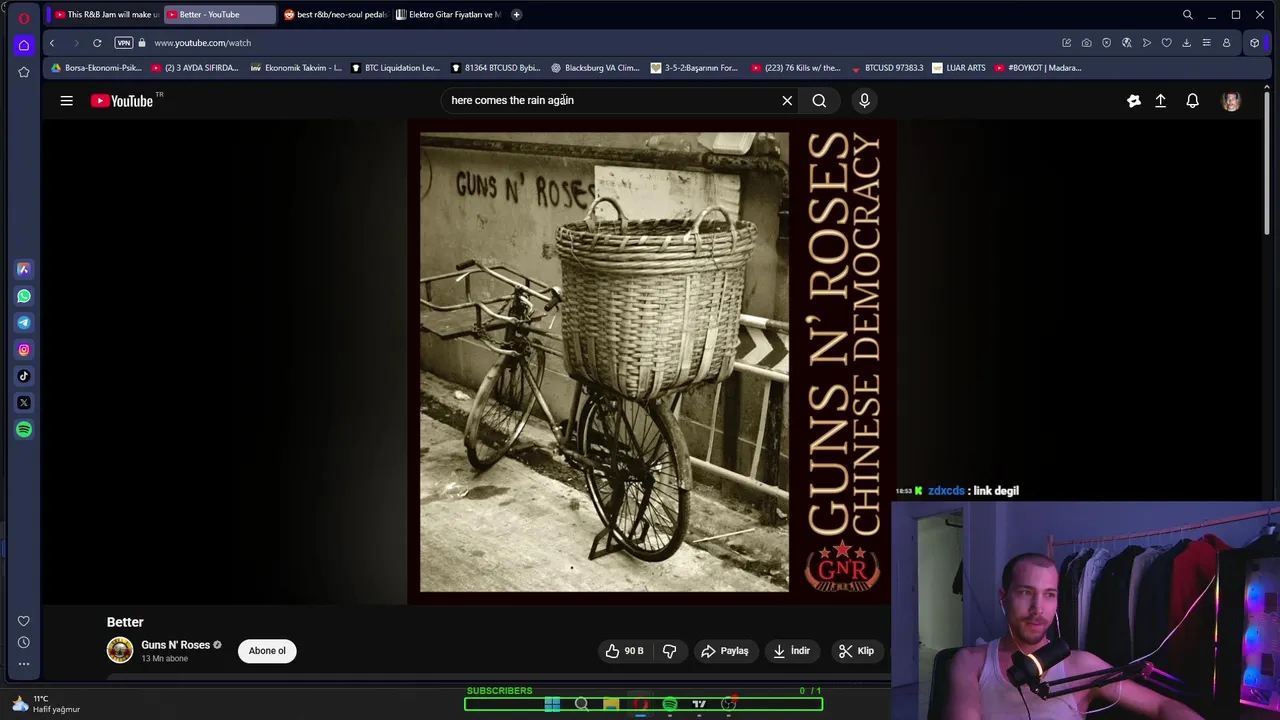The image size is (1280, 720).
Task: Open Spotify player in the Opera sidebar
Action: point(24,429)
